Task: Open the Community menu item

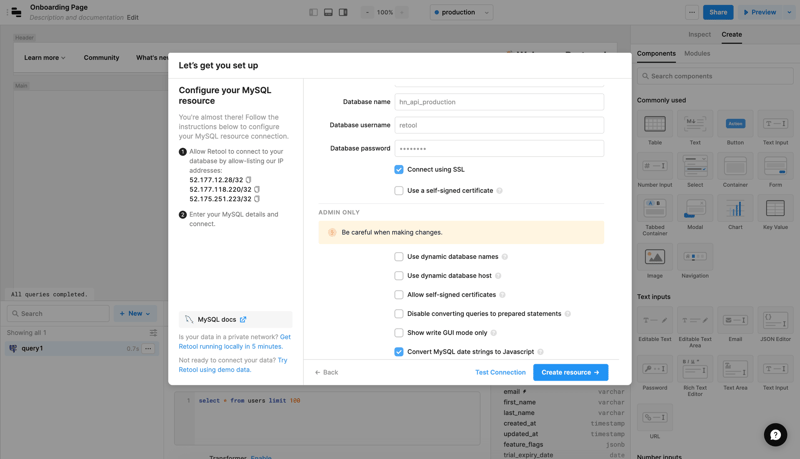Action: coord(101,58)
